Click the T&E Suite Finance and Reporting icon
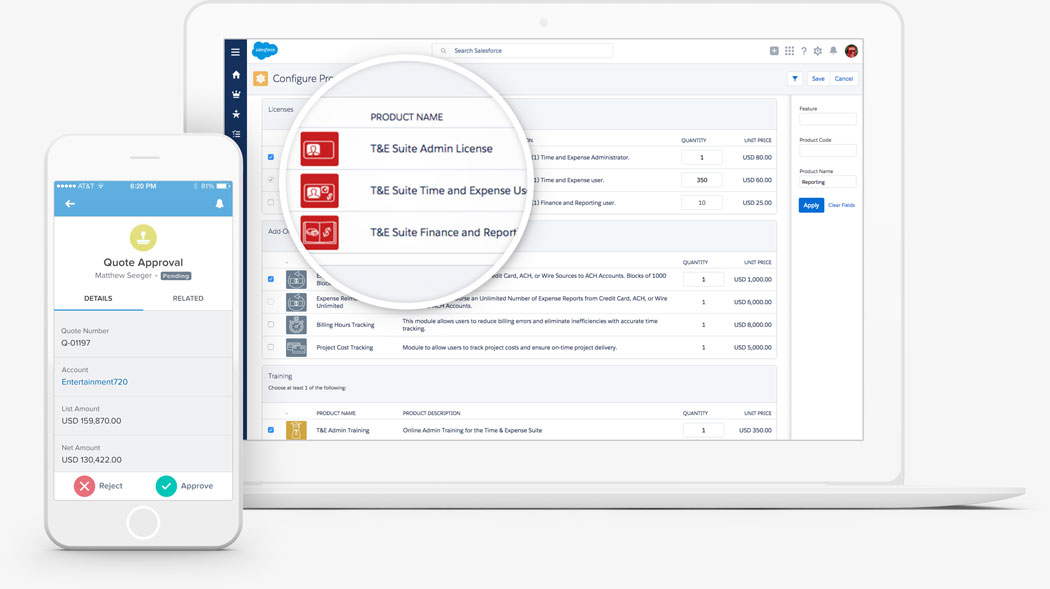Screen dimensions: 1050x589 click(x=319, y=232)
